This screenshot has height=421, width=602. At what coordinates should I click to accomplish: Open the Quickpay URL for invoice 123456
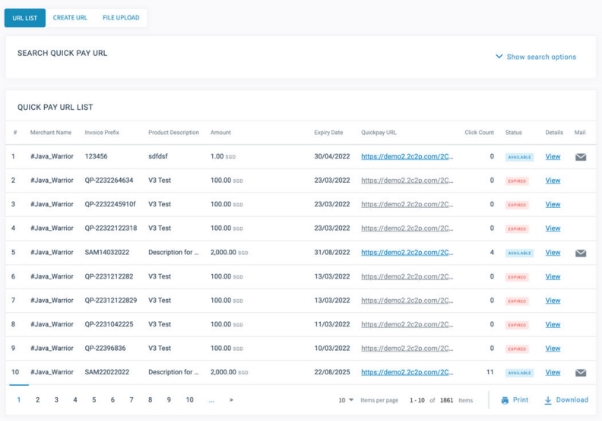coord(407,157)
